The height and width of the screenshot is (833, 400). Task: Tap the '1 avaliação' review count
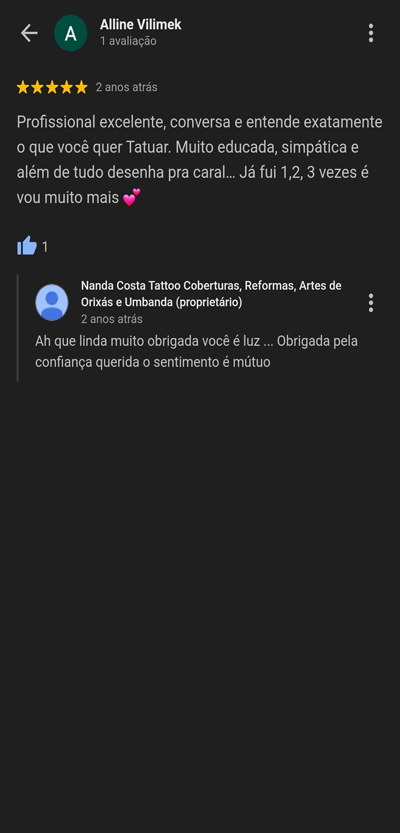pyautogui.click(x=128, y=41)
